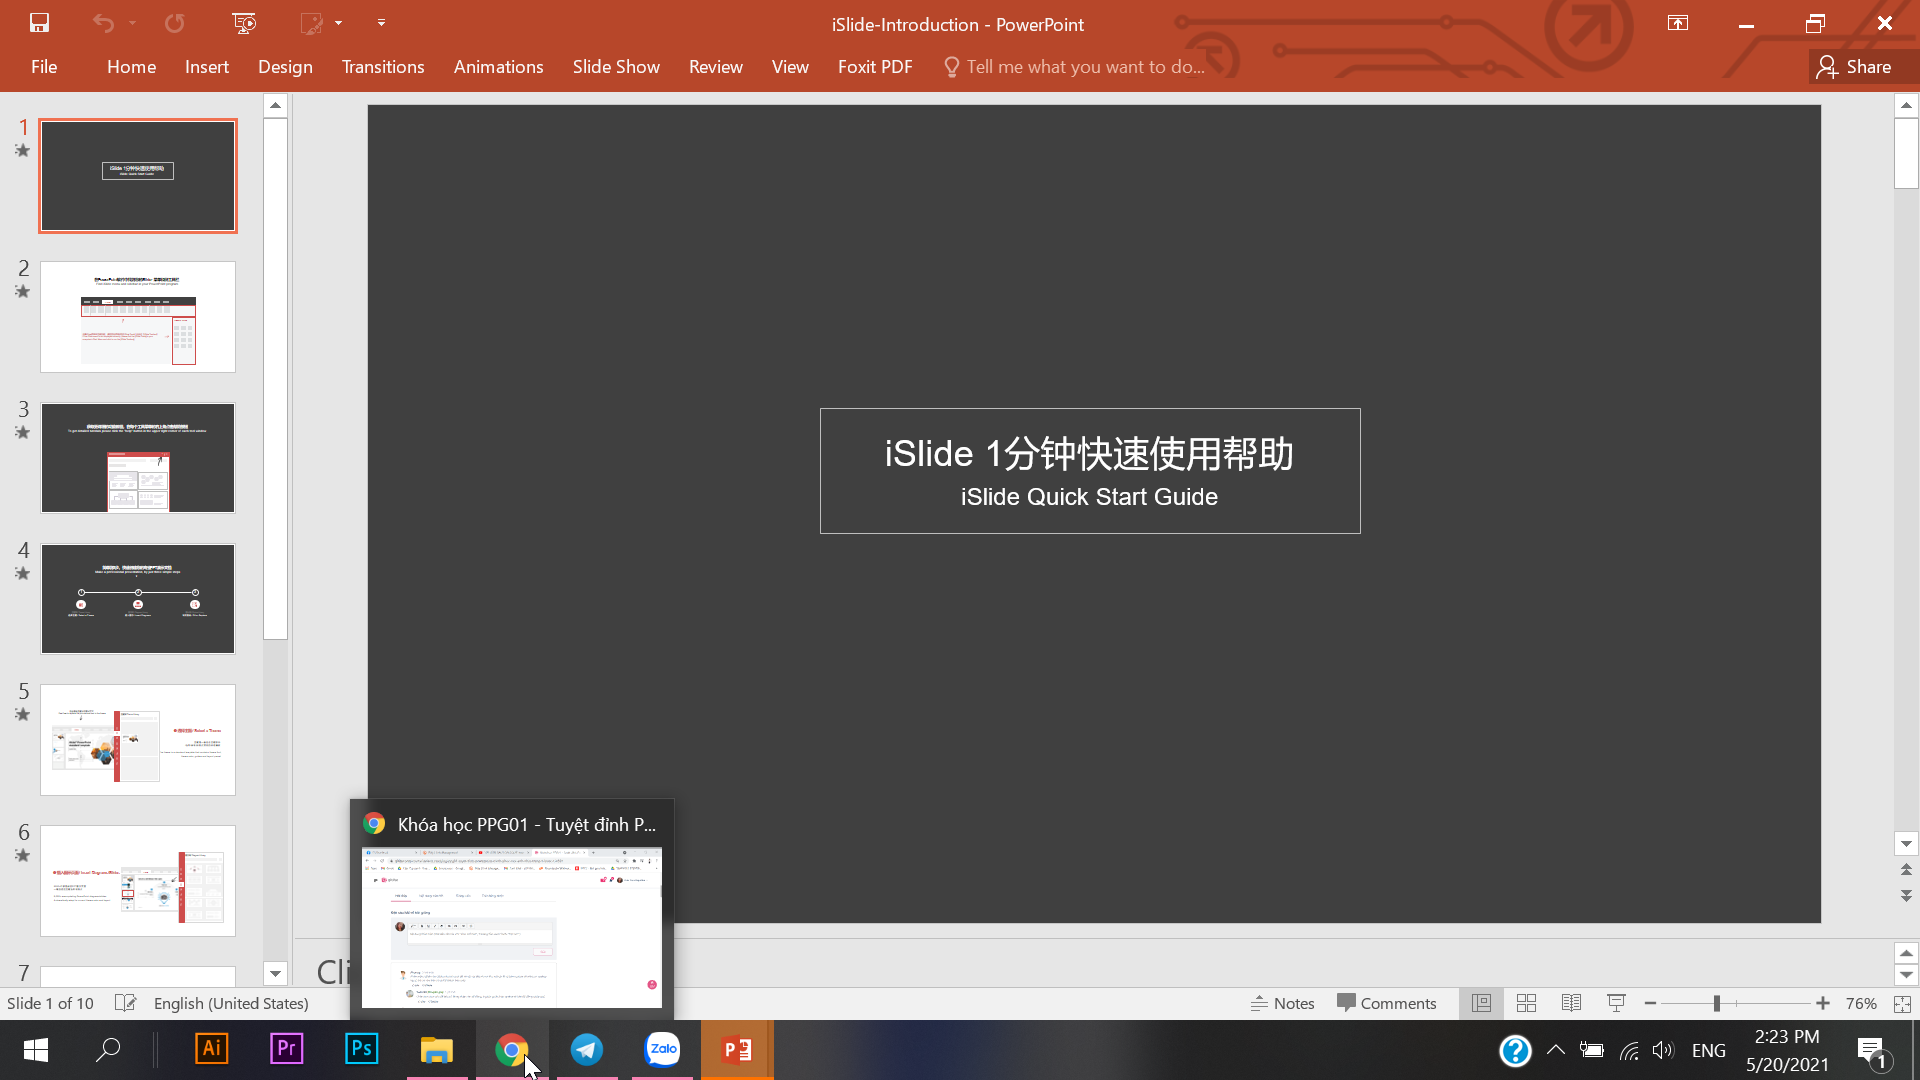Toggle the Comments pane
Viewport: 1920px width, 1080px height.
point(1387,1003)
